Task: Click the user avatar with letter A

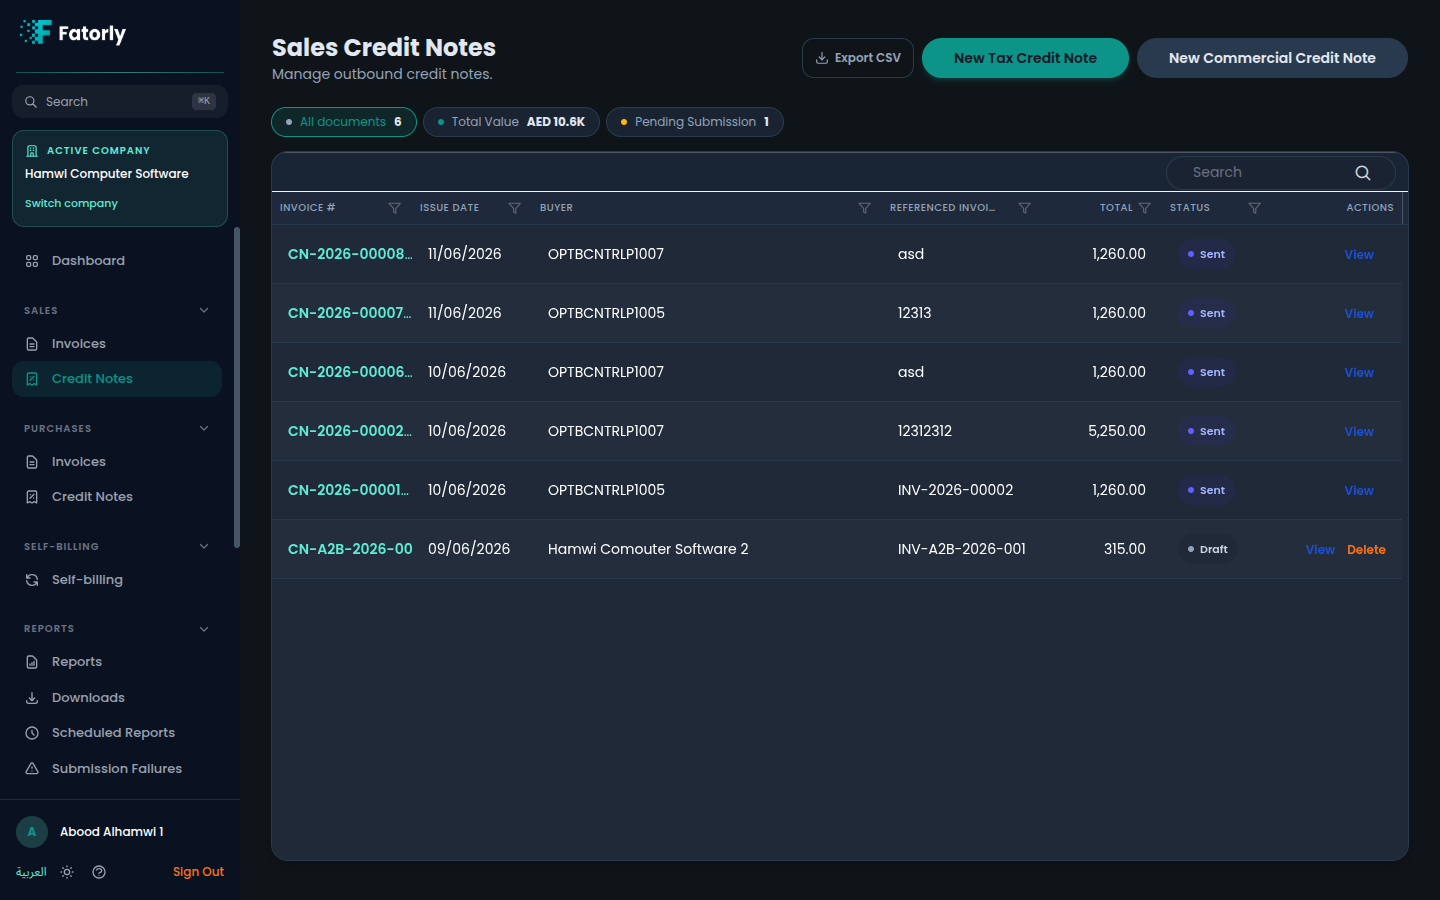Action: (x=32, y=832)
